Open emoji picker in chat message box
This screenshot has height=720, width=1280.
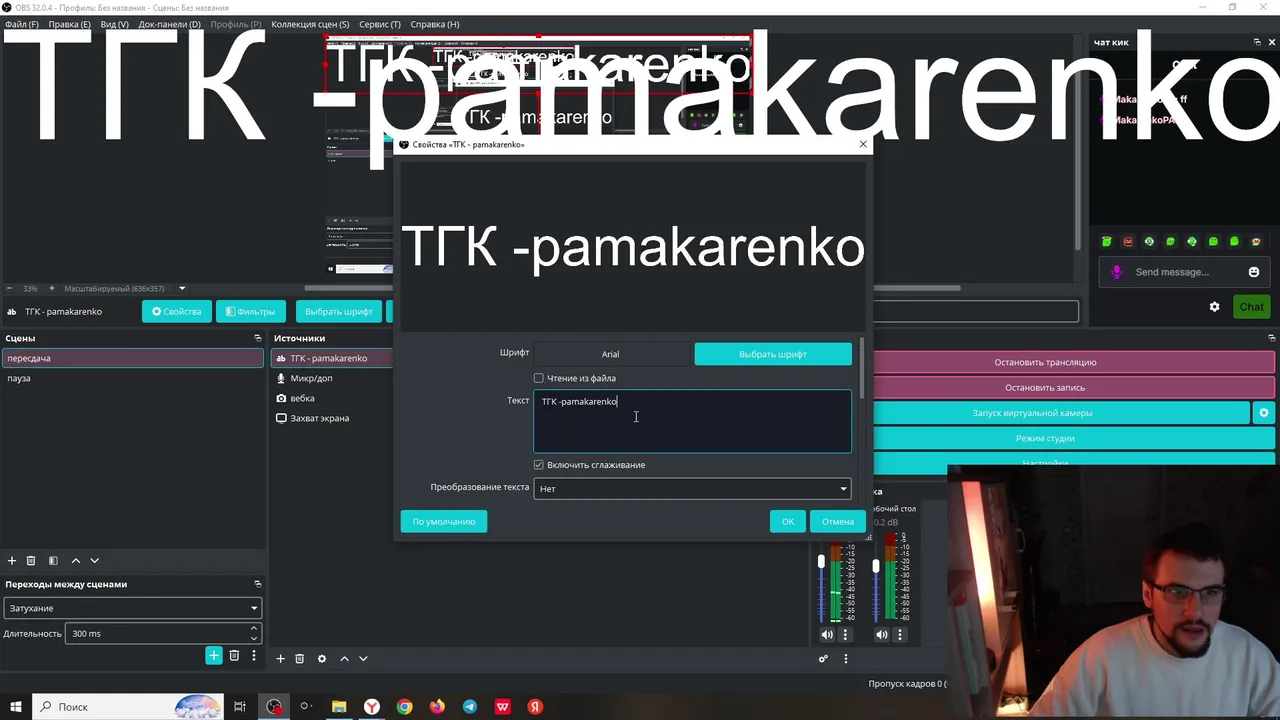[x=1254, y=272]
